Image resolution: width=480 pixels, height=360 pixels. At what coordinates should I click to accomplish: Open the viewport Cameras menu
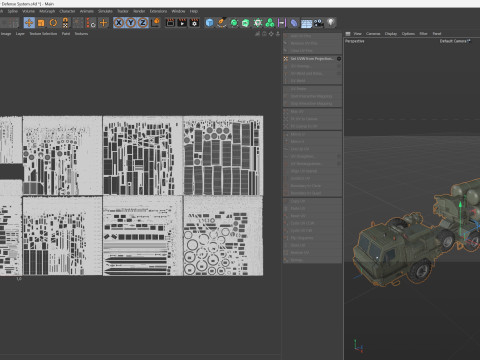tap(373, 34)
